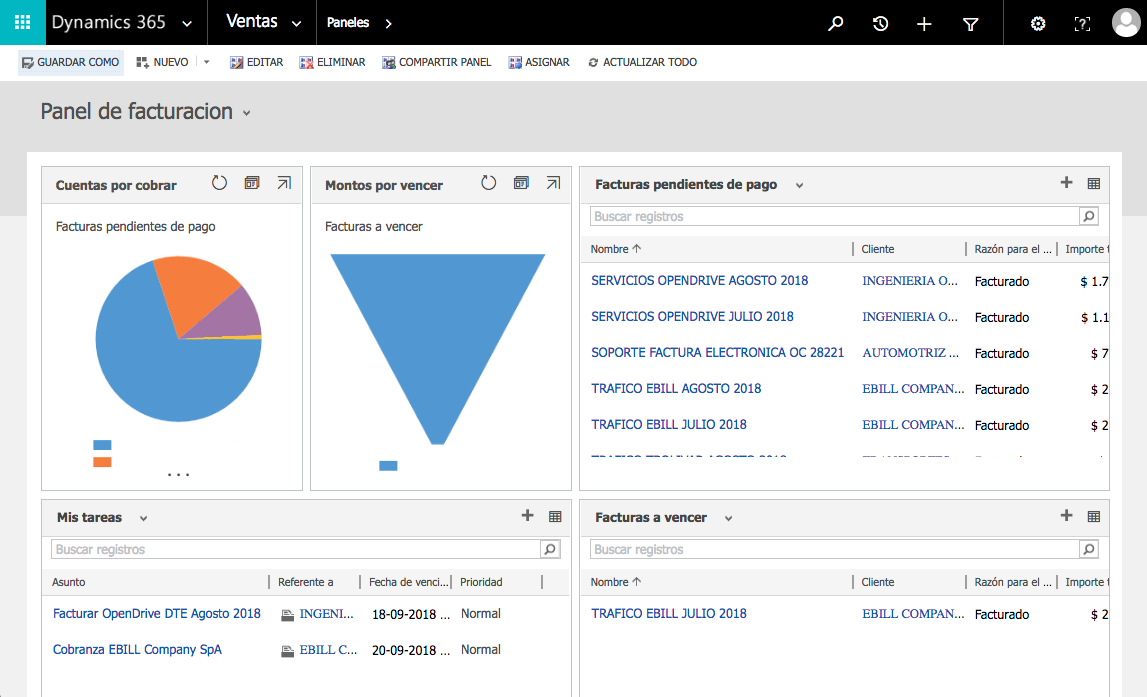1147x697 pixels.
Task: Enlarge the Cuentas por cobrar chart
Action: tap(284, 183)
